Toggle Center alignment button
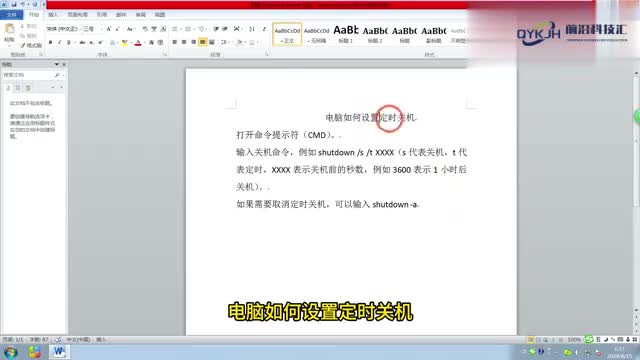 click(x=184, y=42)
